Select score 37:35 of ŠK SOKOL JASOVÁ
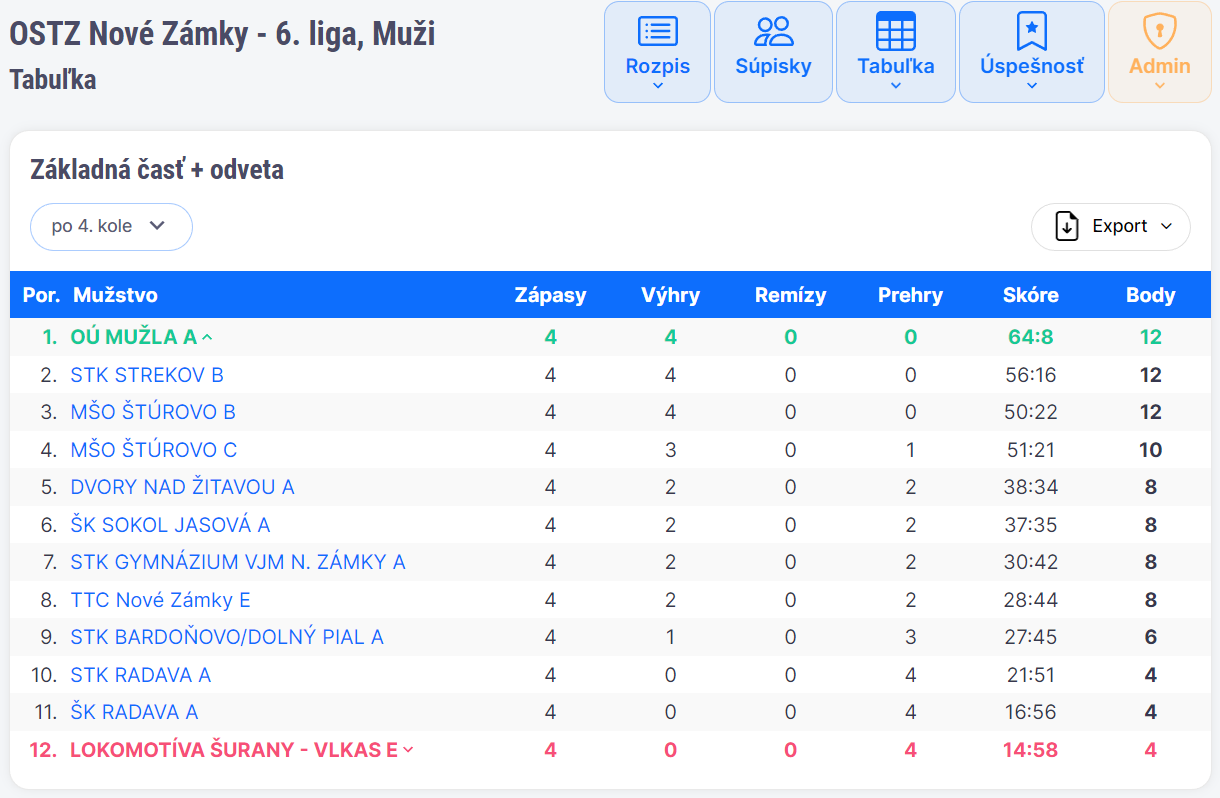 click(1031, 525)
